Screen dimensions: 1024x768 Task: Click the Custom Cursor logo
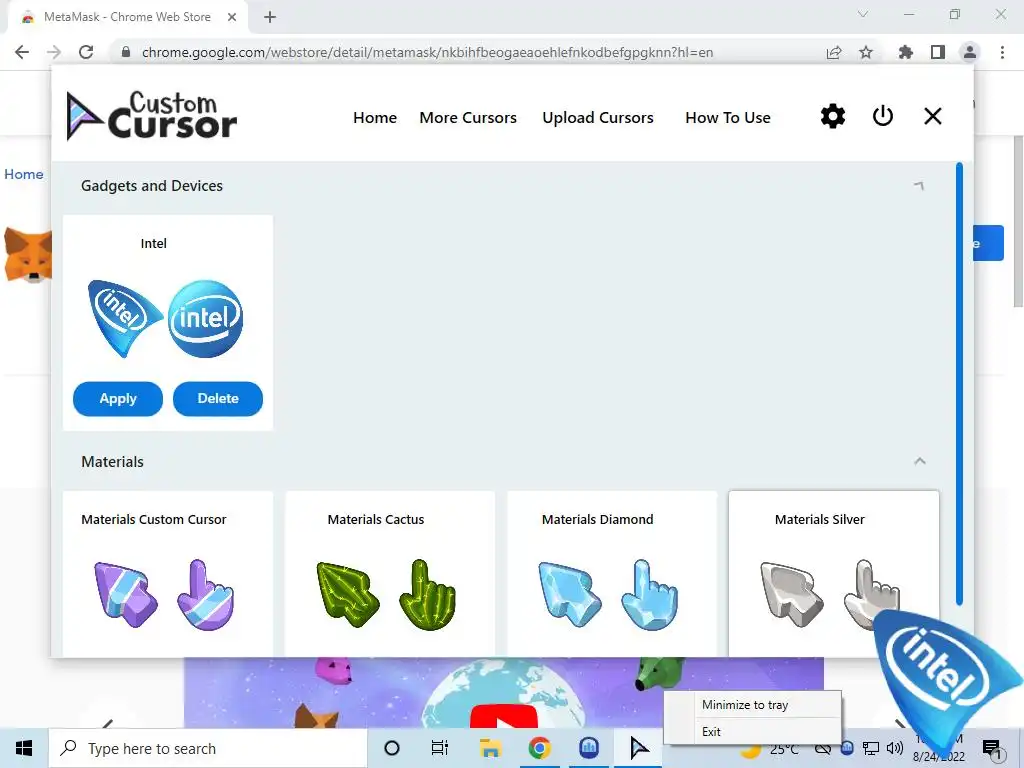[152, 116]
